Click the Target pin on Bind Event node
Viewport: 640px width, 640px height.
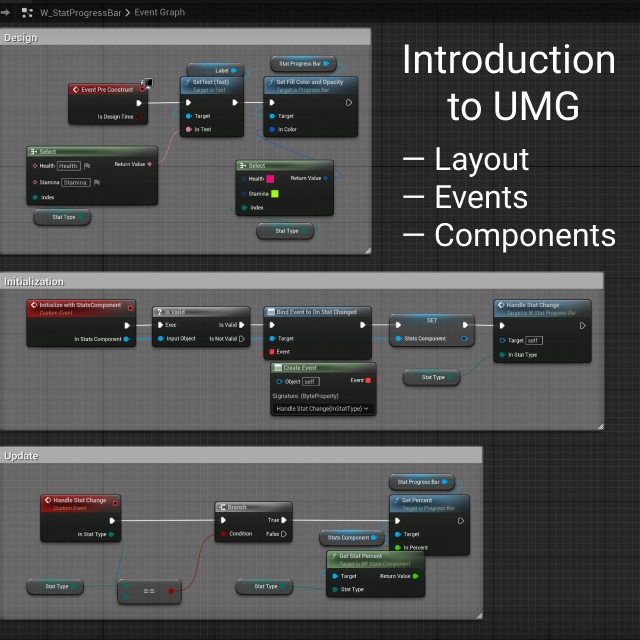click(x=272, y=339)
